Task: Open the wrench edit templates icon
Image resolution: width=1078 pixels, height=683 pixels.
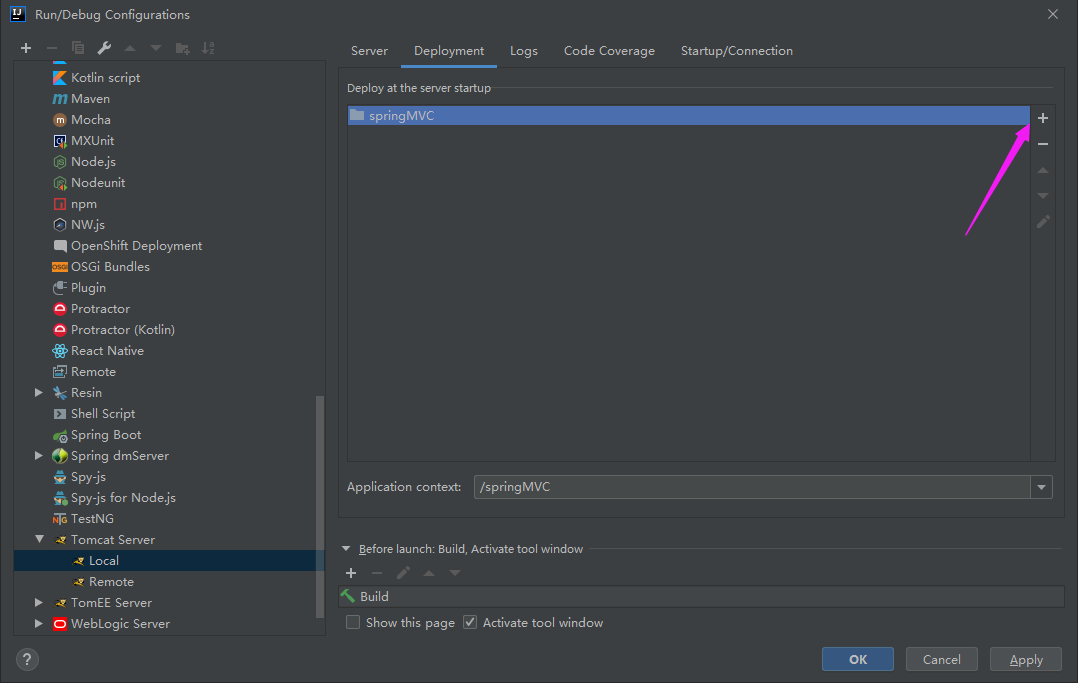Action: tap(104, 48)
